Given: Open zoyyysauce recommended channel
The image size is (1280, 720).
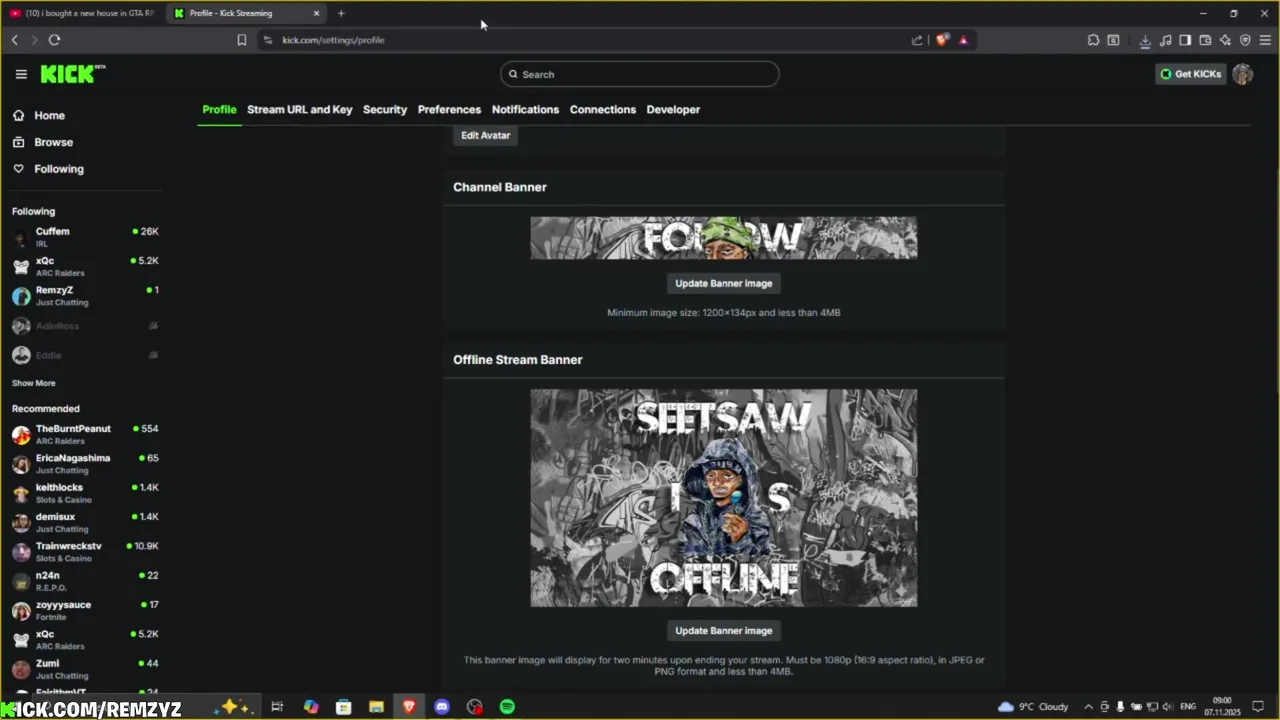Looking at the screenshot, I should tap(85, 610).
